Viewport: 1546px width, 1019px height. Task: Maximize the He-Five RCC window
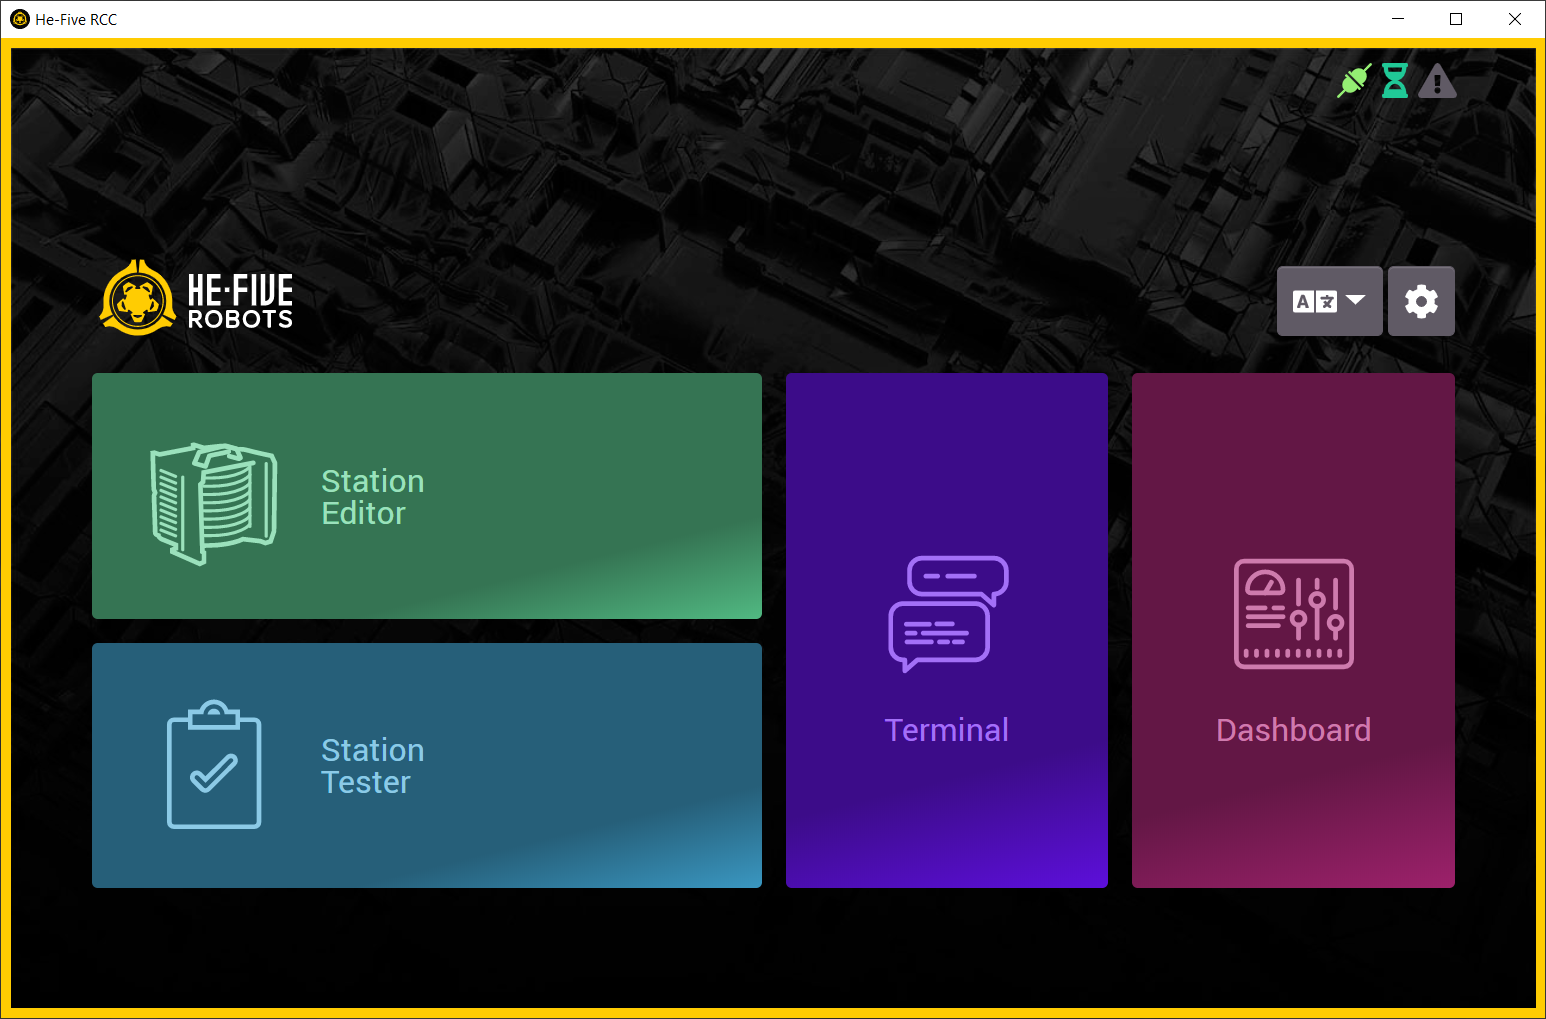(1456, 19)
